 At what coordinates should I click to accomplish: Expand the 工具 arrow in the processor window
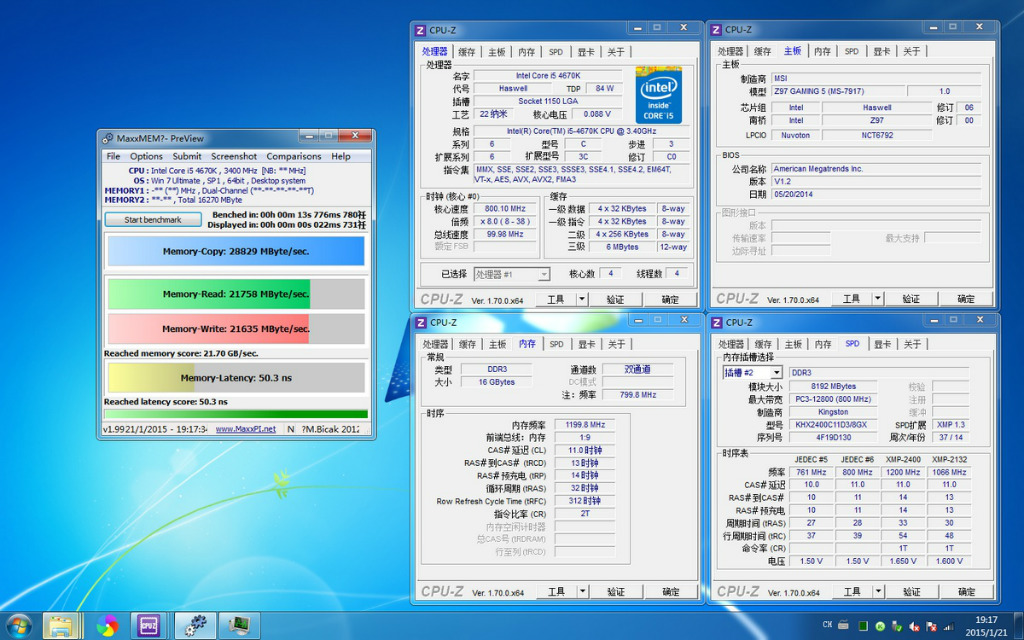click(581, 299)
